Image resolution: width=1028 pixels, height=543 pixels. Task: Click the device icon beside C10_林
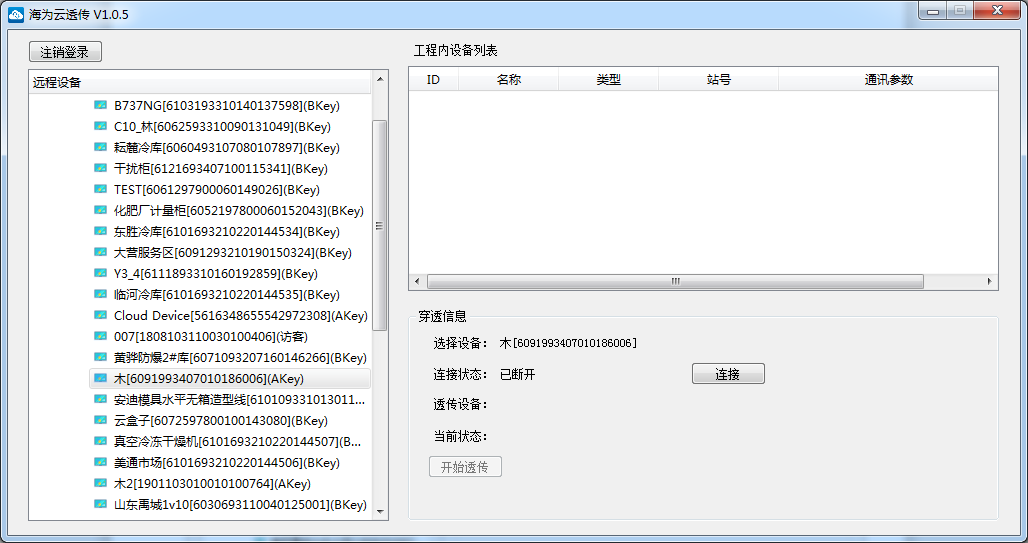tap(100, 126)
